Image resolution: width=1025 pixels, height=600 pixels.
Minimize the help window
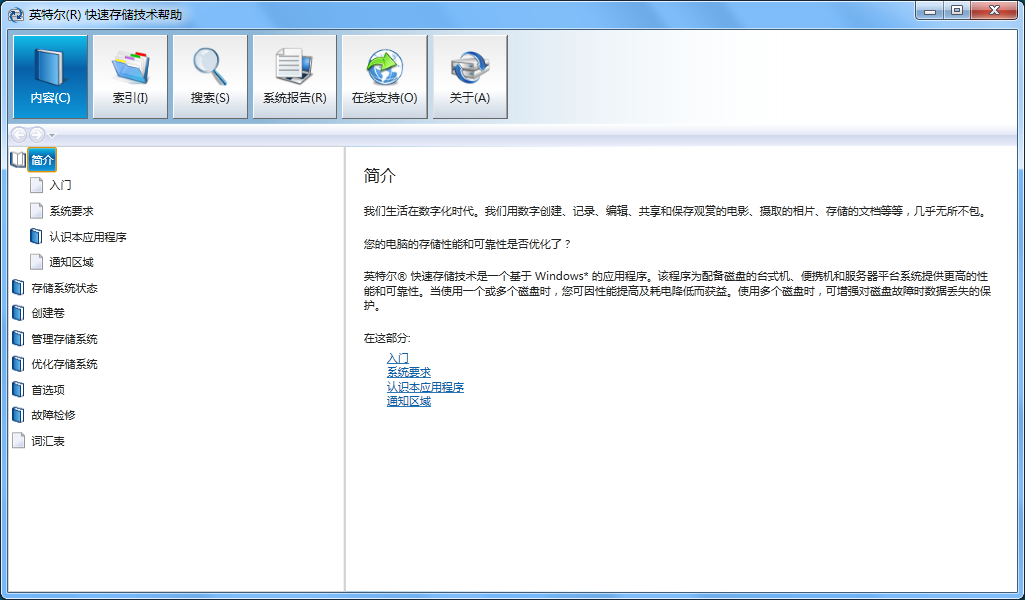click(x=930, y=10)
